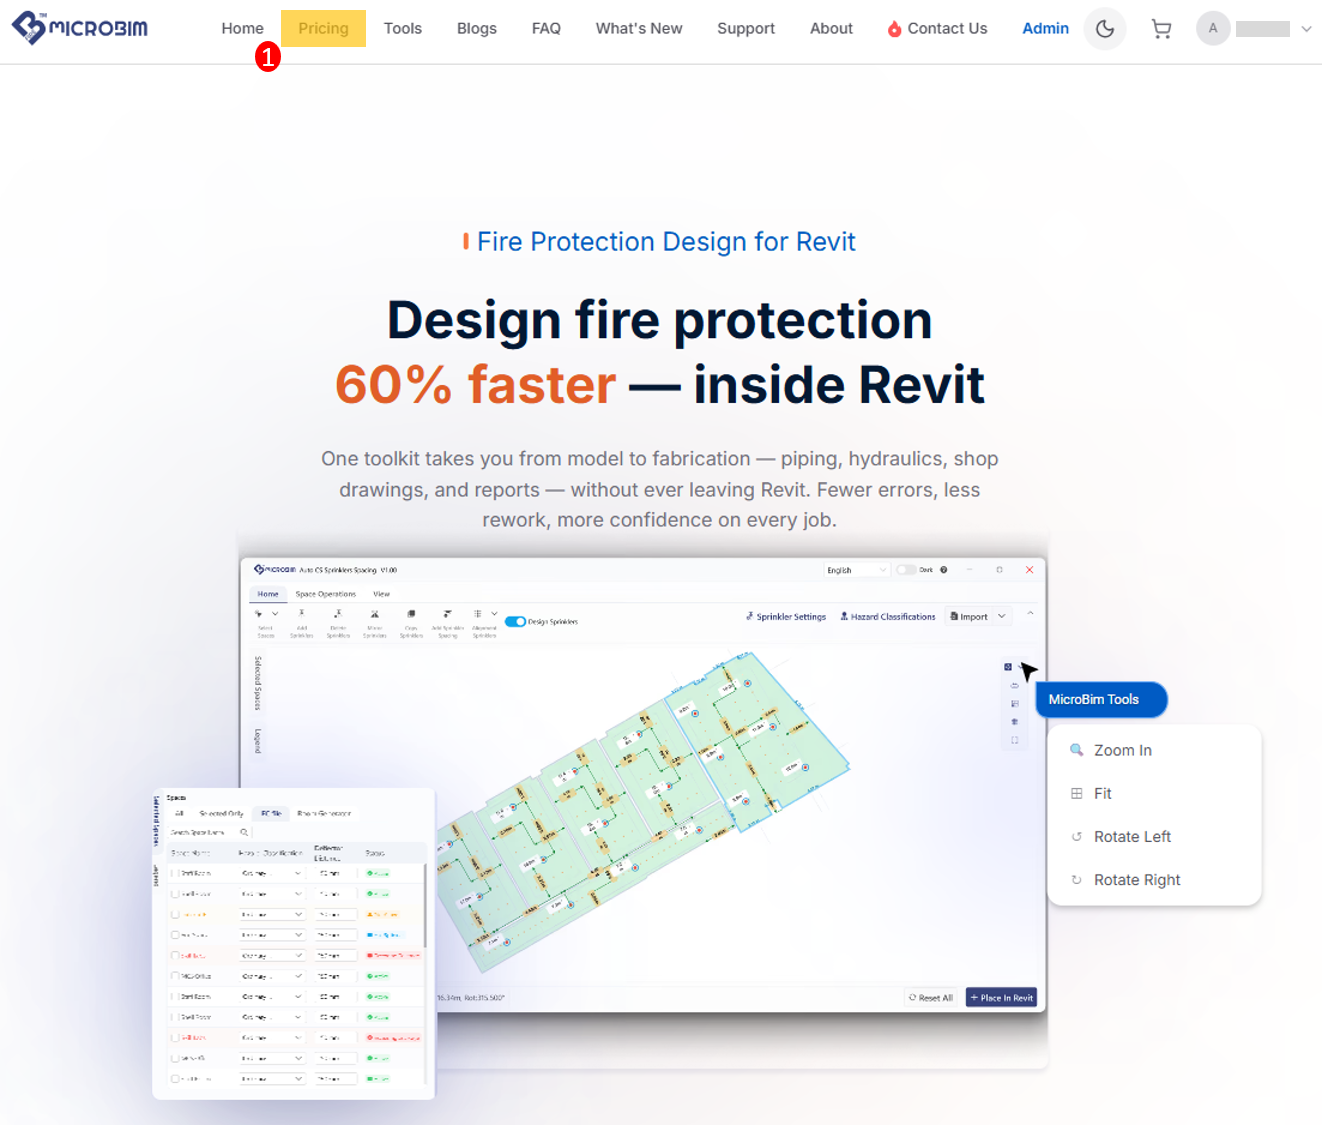
Task: Select the Select Spaces tool icon
Action: coord(259,614)
